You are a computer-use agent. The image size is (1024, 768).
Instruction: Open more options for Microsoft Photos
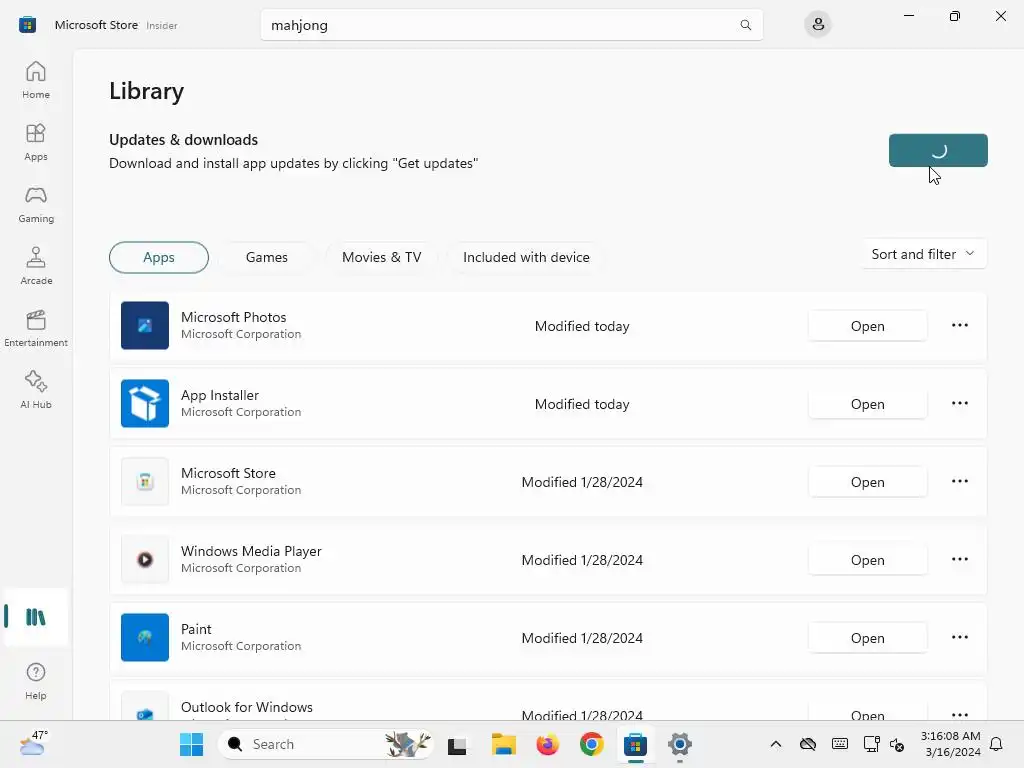coord(959,325)
